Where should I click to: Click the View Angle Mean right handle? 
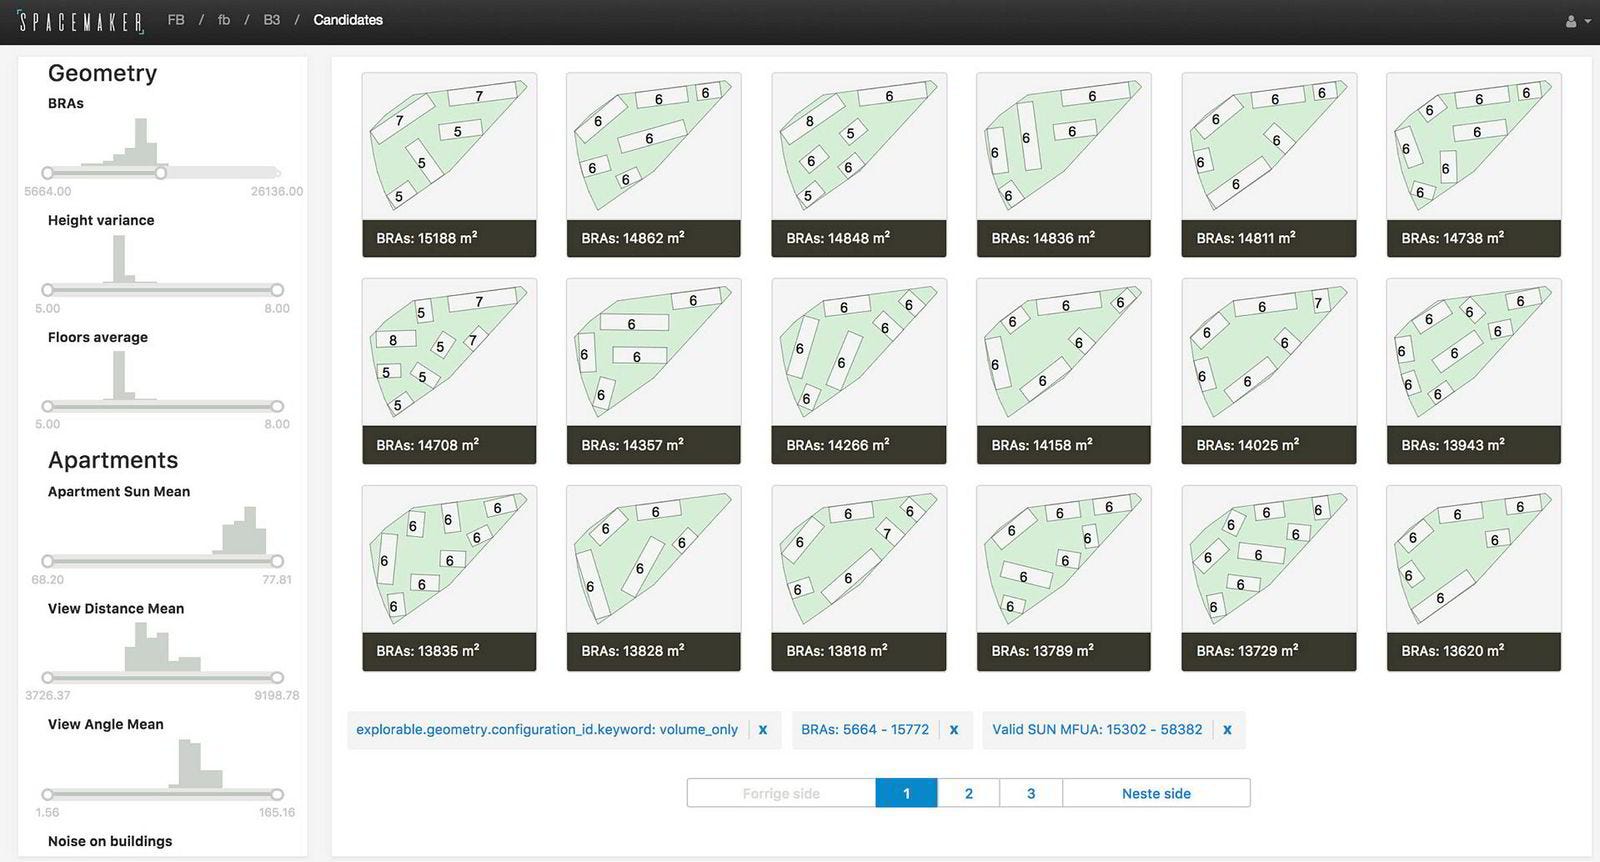coord(277,795)
